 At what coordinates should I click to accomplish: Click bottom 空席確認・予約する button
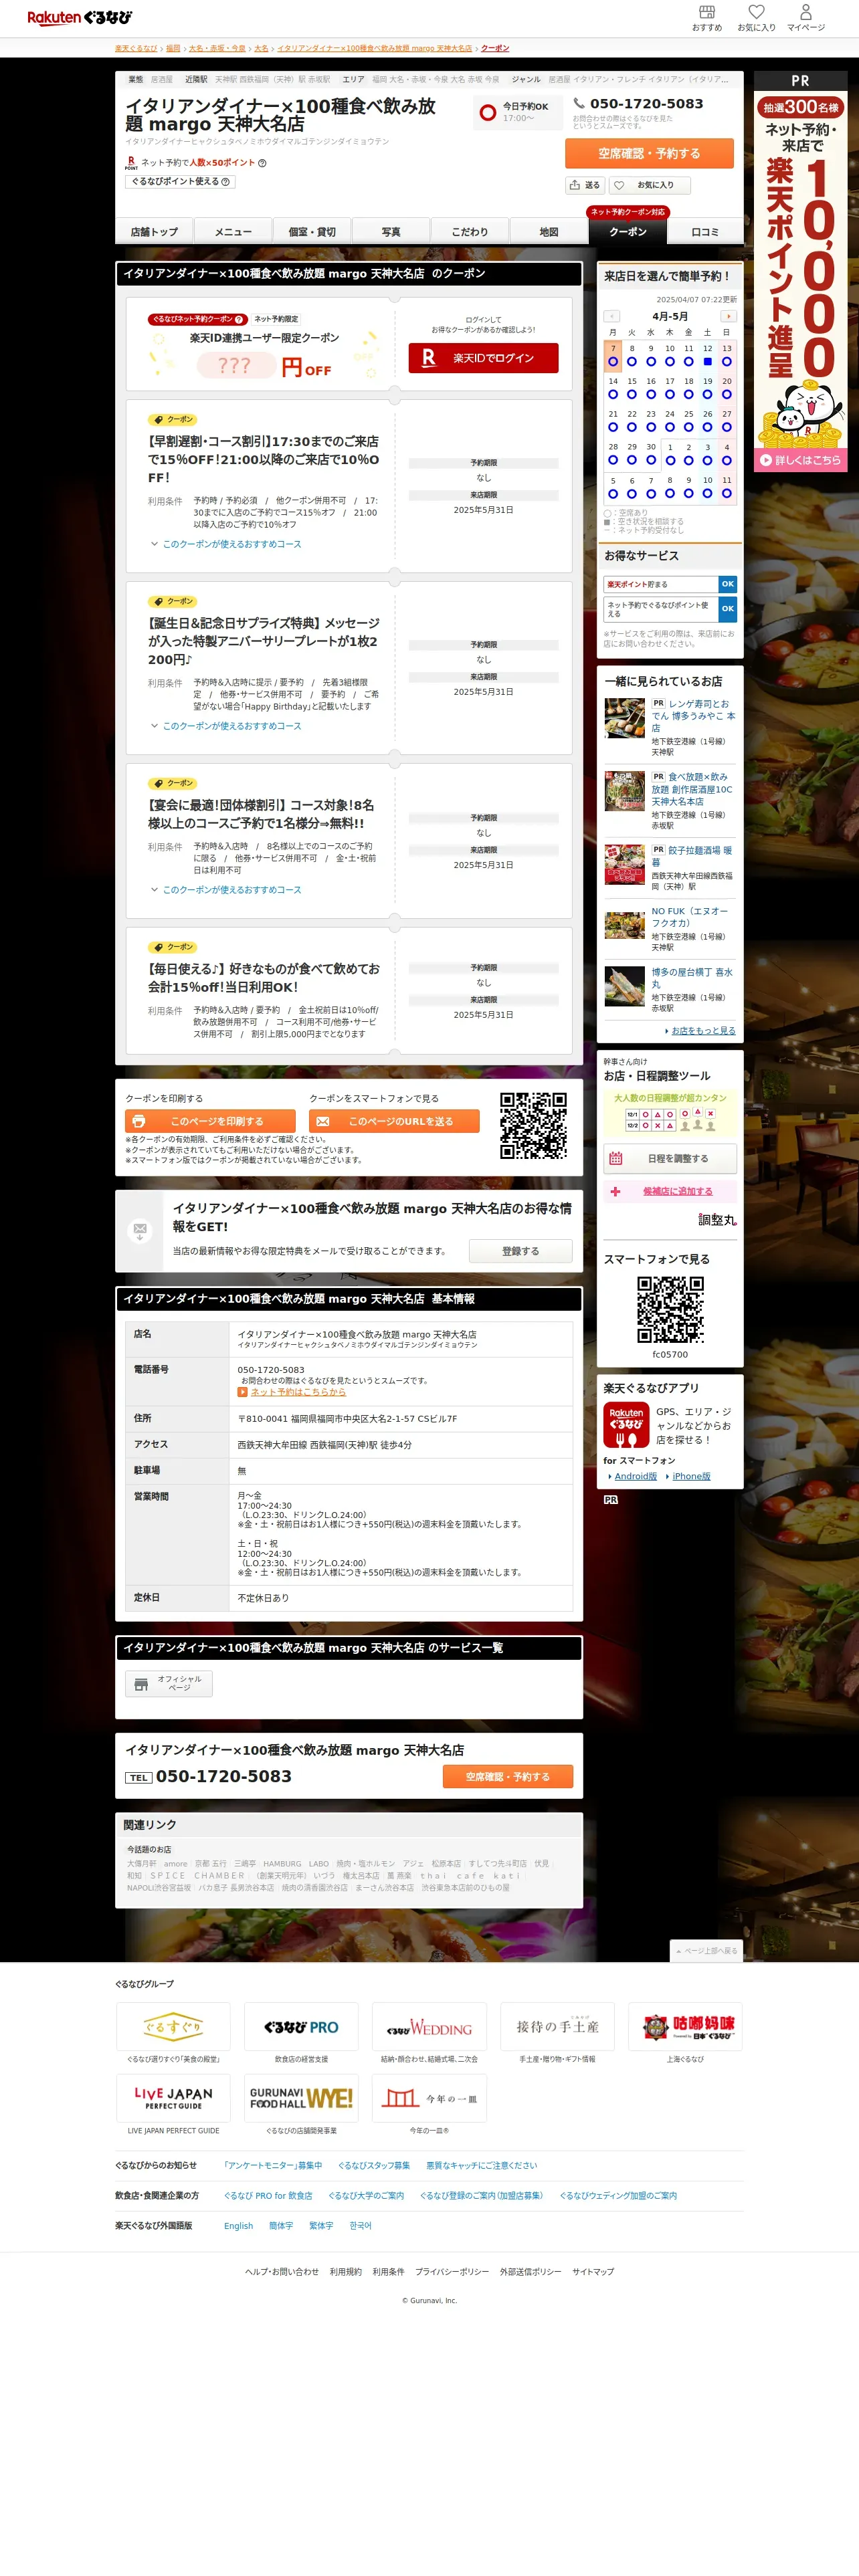click(508, 1776)
